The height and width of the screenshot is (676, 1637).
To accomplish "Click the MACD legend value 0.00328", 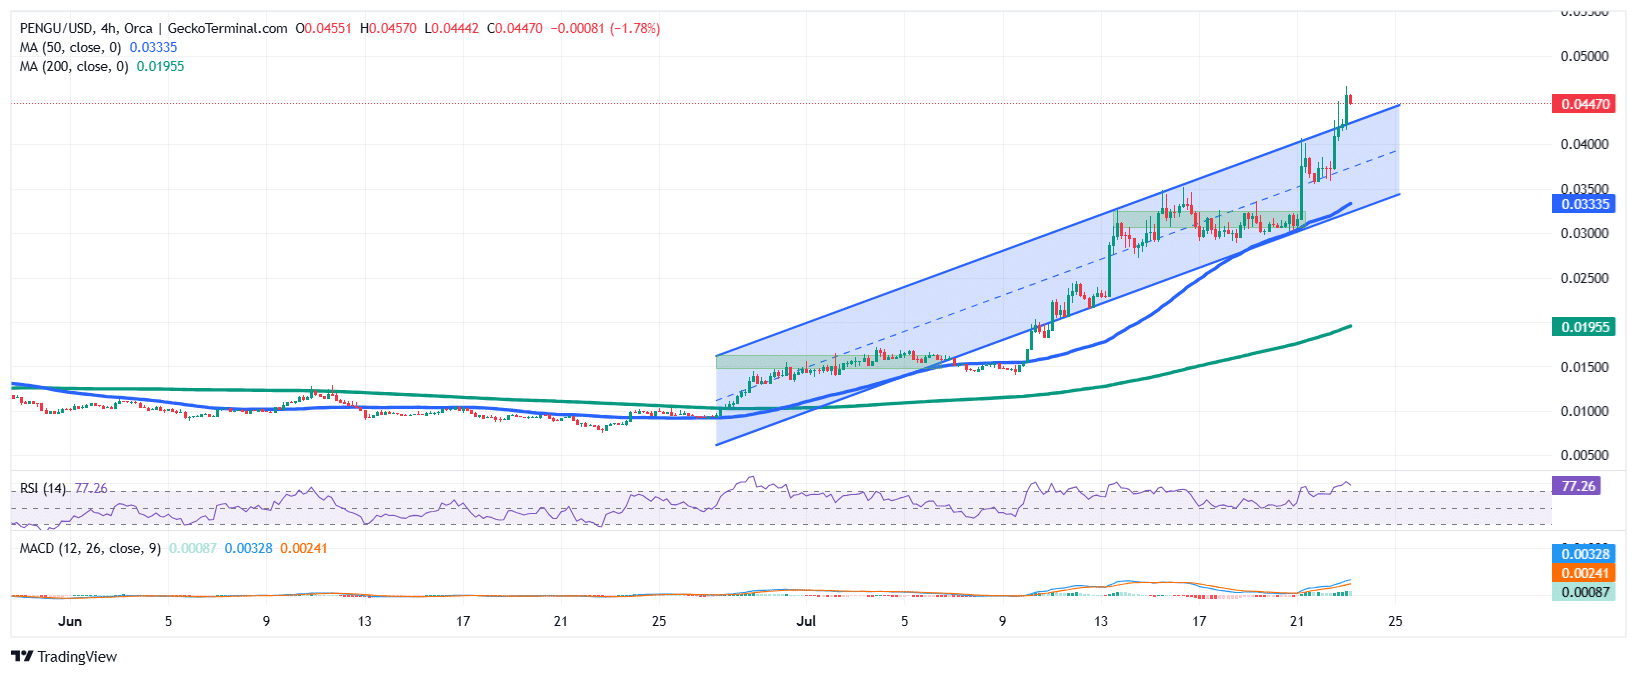I will point(248,549).
